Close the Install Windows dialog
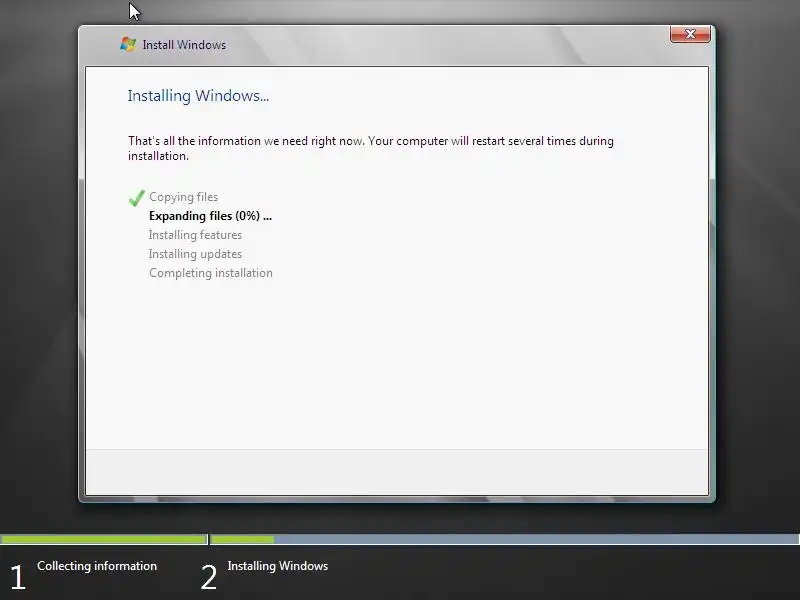 (x=690, y=34)
